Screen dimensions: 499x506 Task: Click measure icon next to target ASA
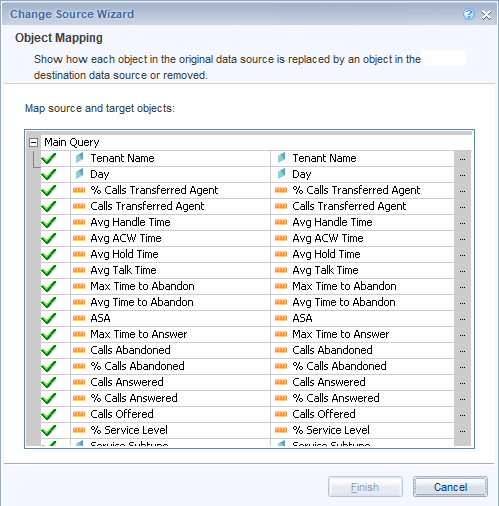coord(281,318)
